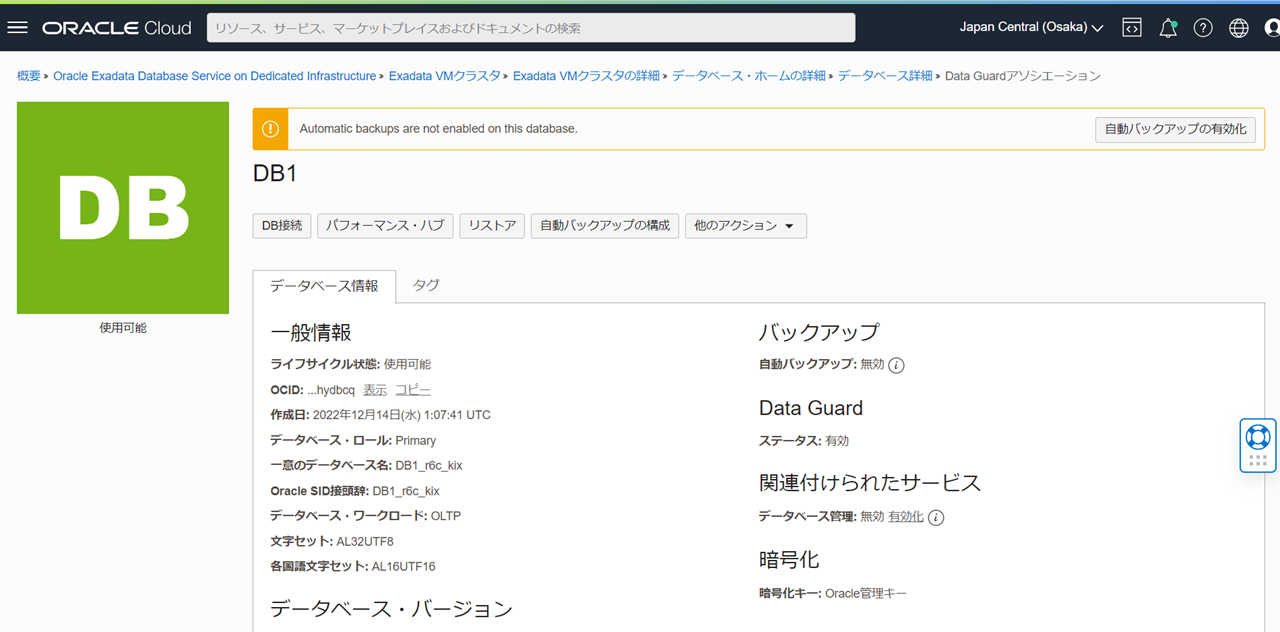Switch to the タグ tab

426,285
